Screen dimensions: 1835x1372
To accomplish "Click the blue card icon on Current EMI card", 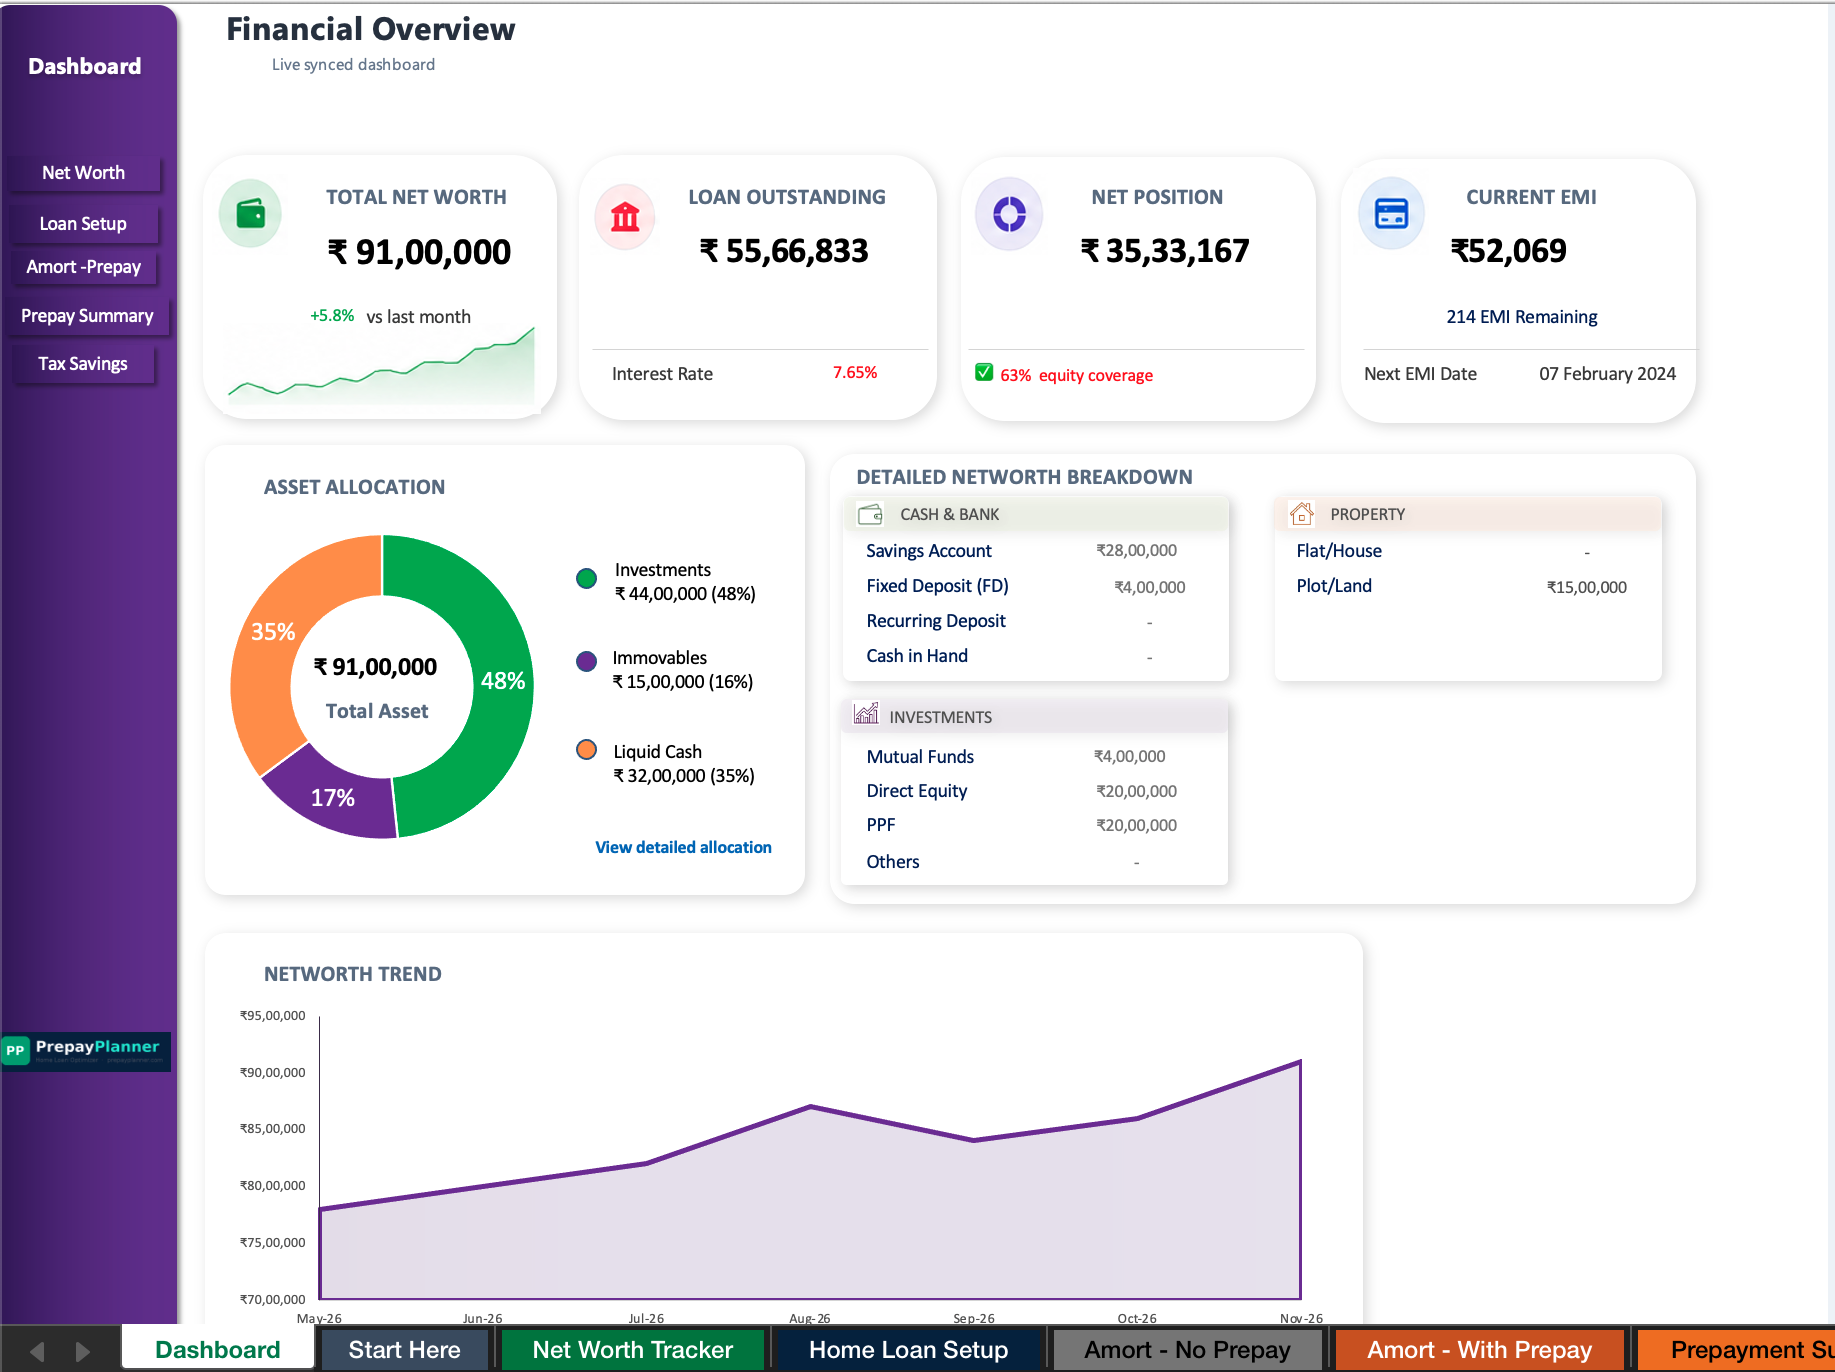I will [1391, 213].
